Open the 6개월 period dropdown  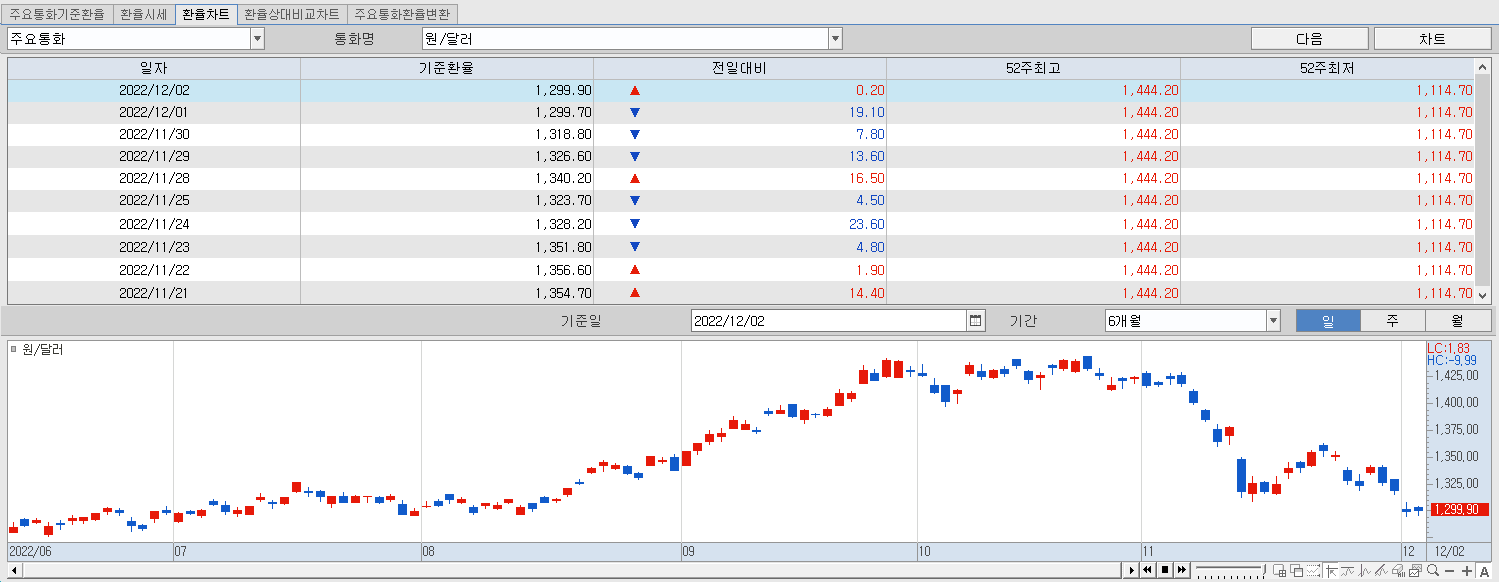pos(1273,320)
